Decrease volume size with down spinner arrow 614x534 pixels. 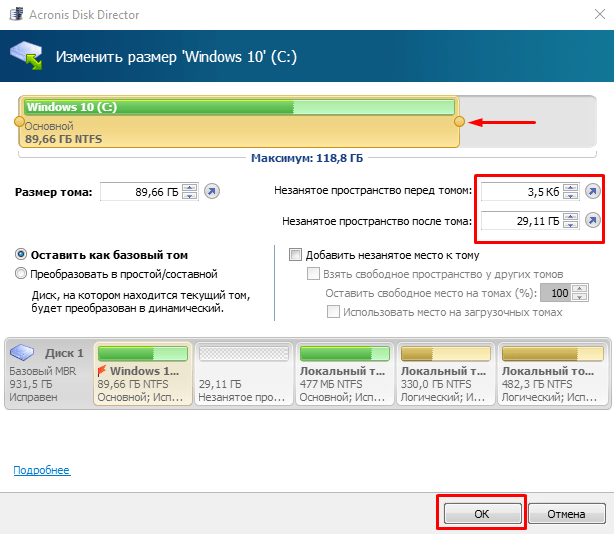tap(190, 195)
